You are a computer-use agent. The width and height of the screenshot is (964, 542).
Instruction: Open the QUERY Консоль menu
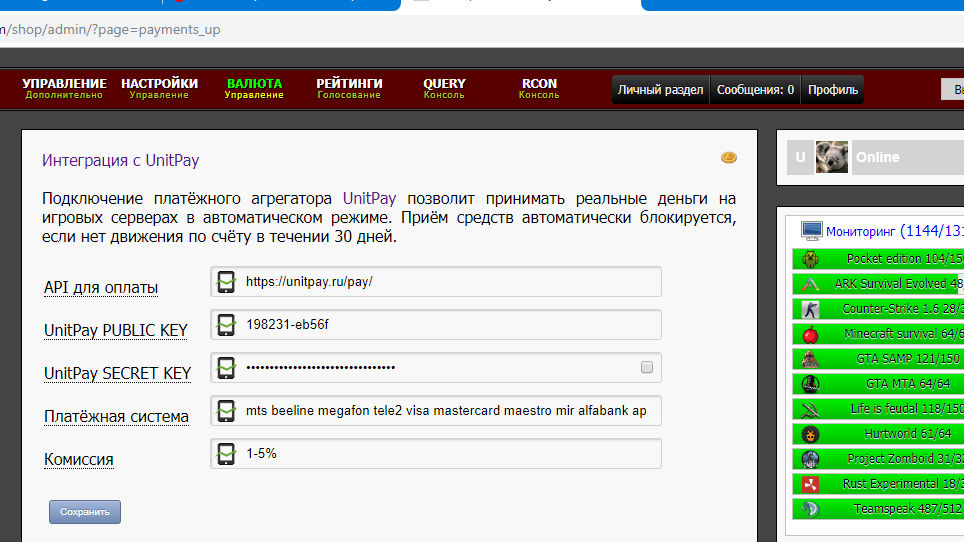(x=444, y=88)
